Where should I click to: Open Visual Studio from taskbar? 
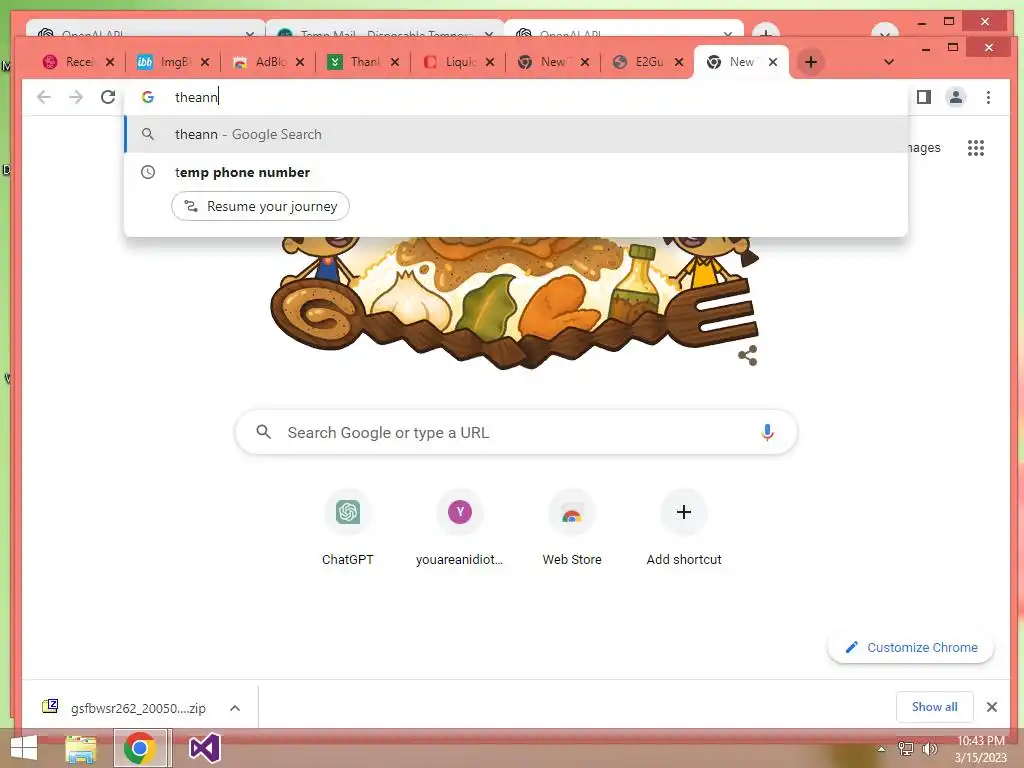[204, 748]
